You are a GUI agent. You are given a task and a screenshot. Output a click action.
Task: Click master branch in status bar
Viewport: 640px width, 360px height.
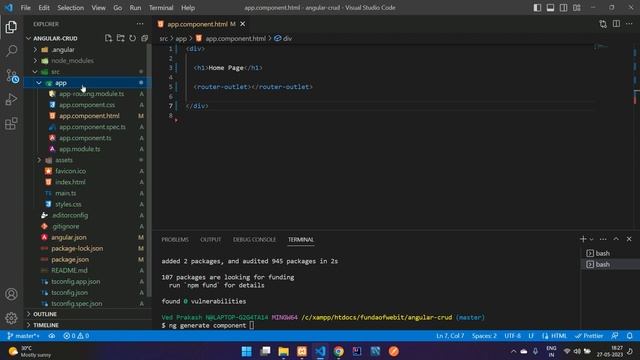point(24,336)
